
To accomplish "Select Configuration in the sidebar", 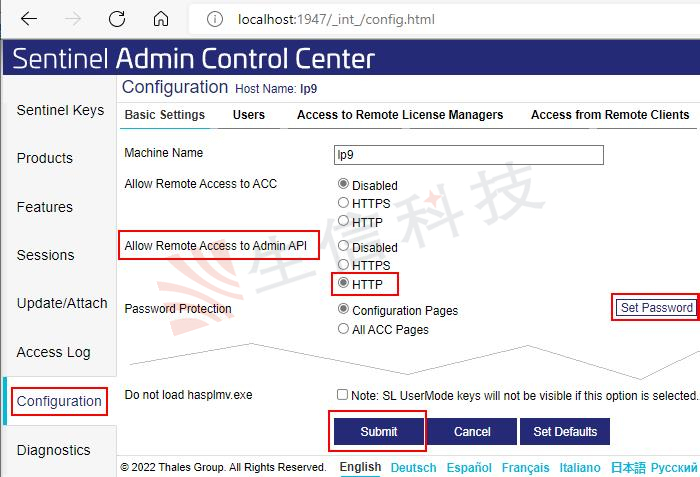I will coord(59,401).
